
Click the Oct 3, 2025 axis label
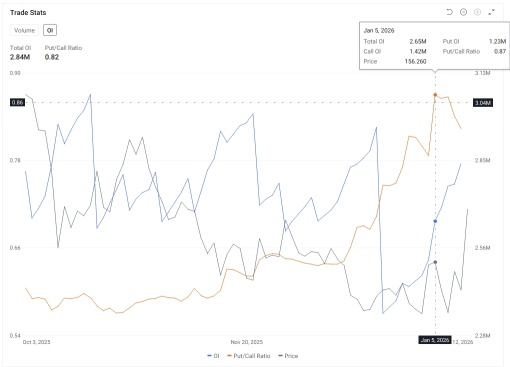tap(36, 342)
